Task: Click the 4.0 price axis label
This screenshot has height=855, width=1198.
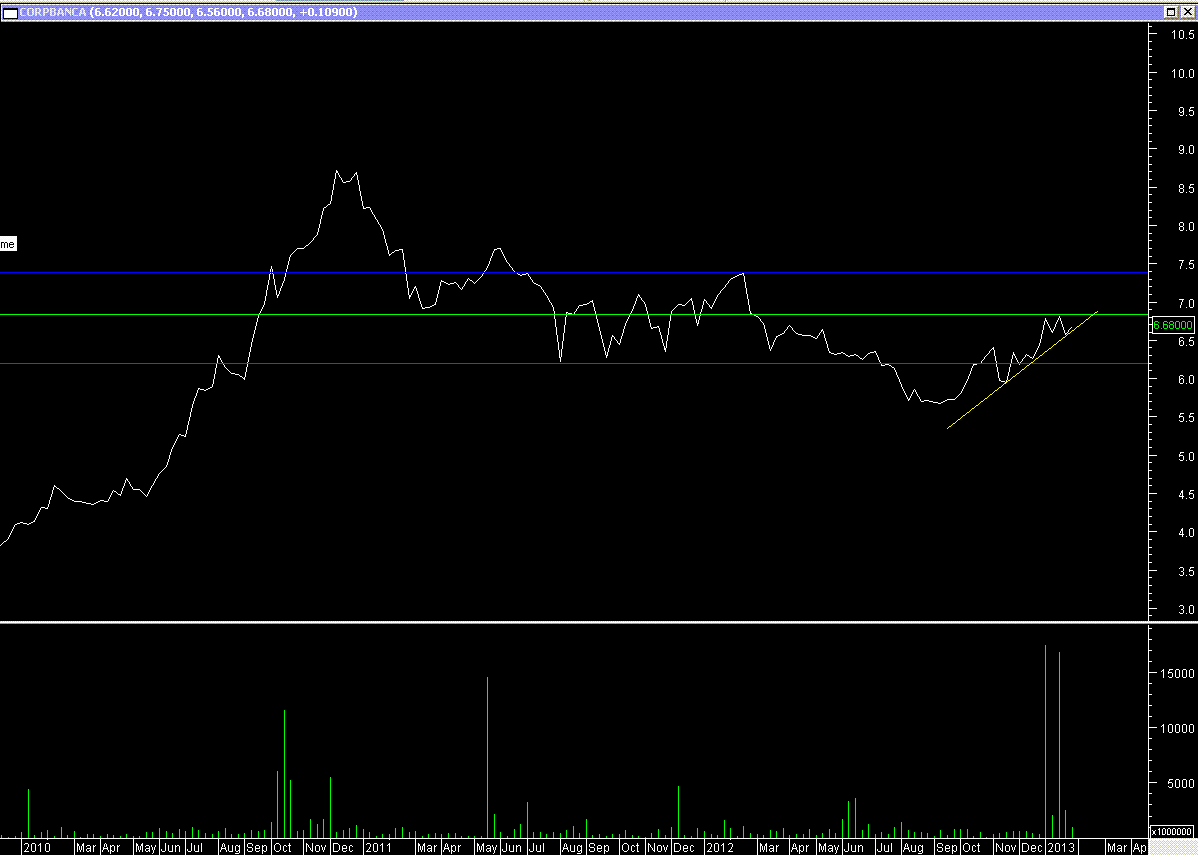Action: 1186,533
